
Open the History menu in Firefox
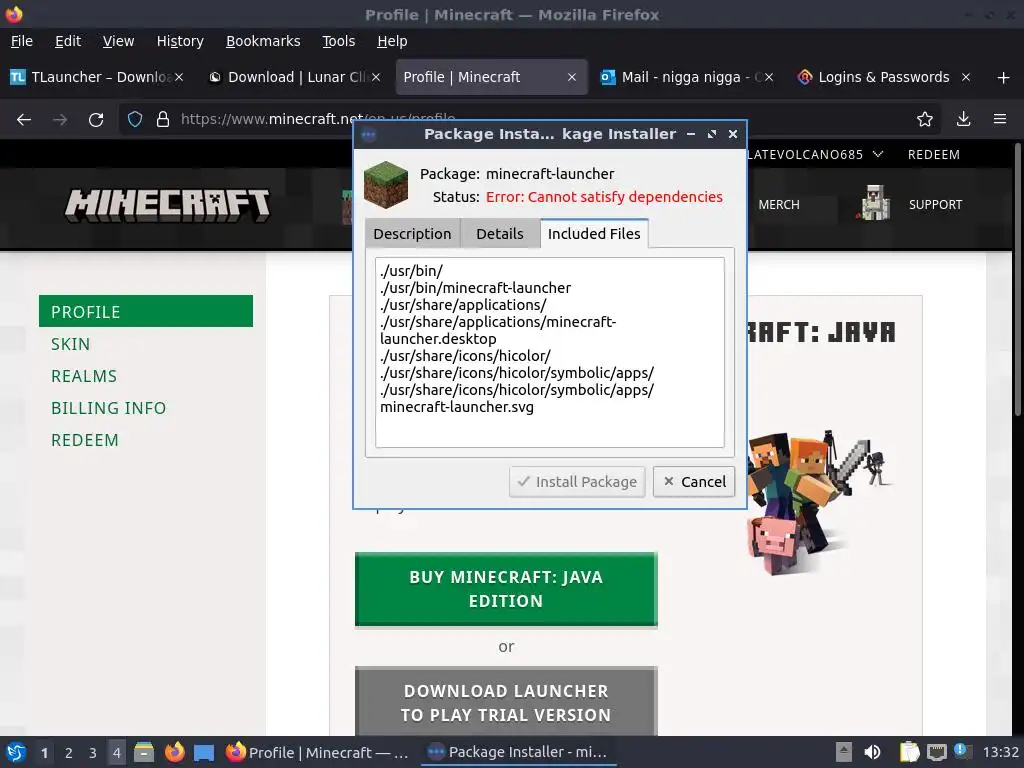180,41
